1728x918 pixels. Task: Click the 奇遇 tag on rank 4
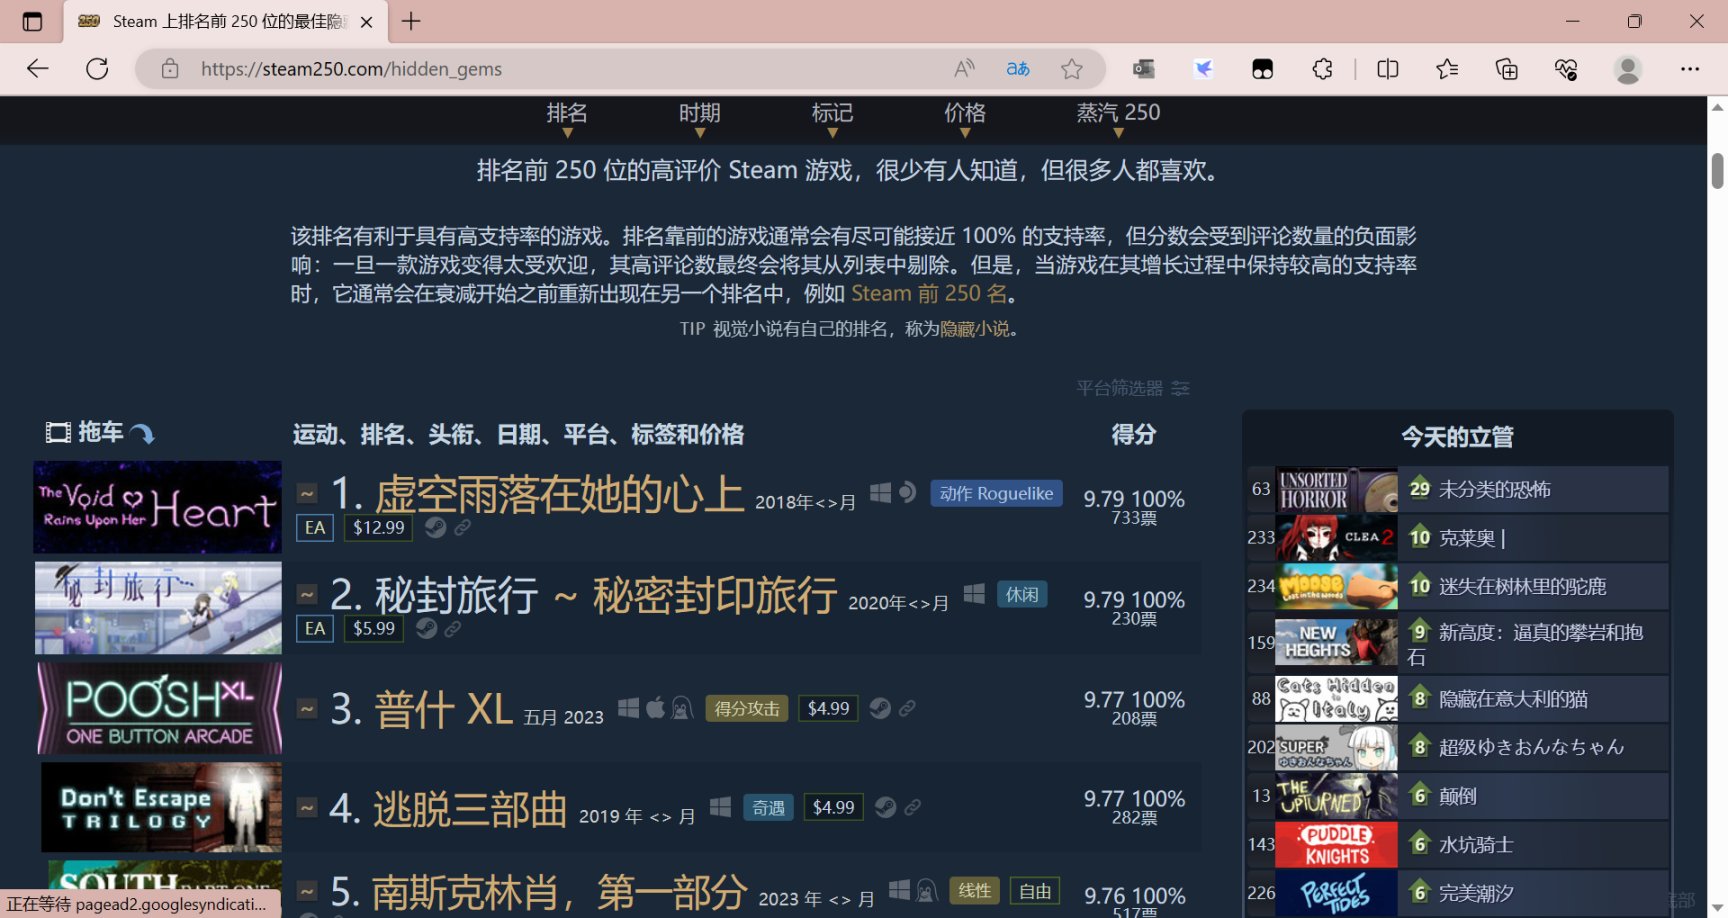(x=768, y=807)
